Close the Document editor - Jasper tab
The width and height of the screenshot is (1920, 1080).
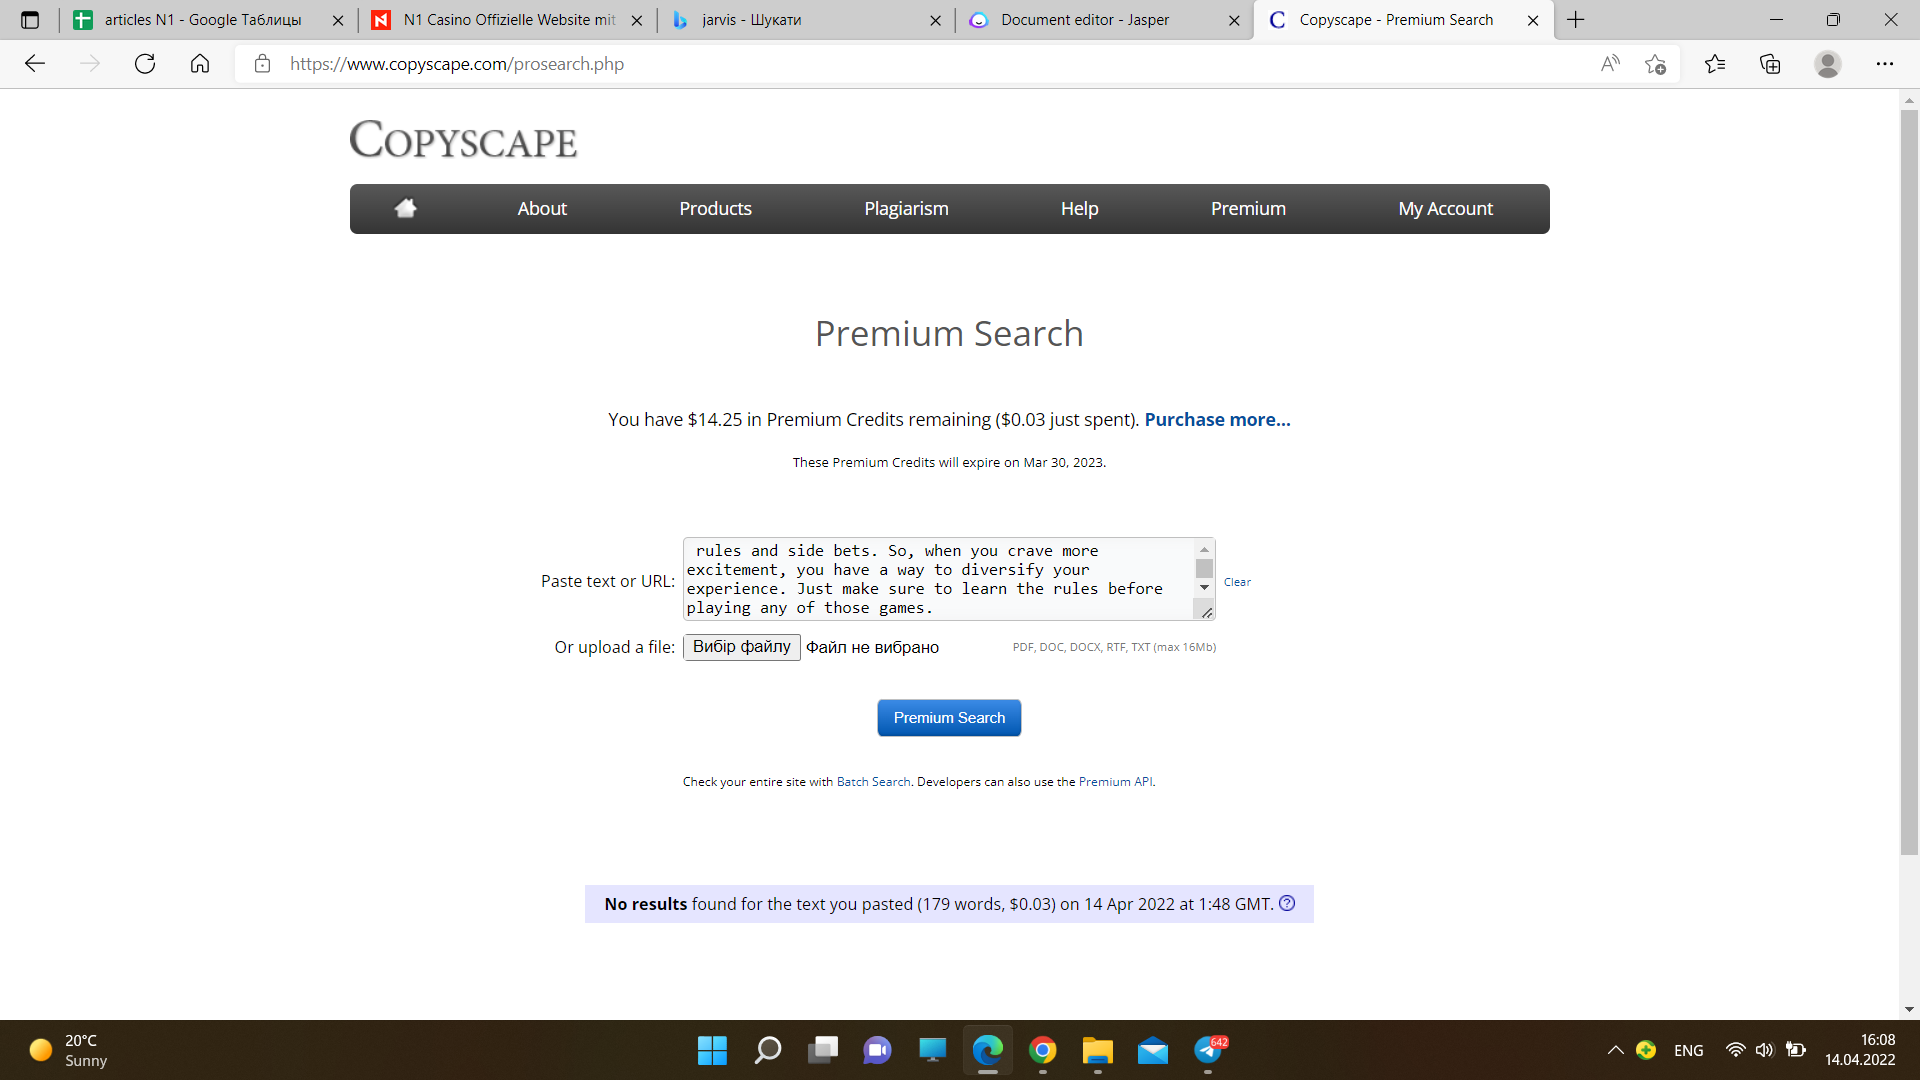pyautogui.click(x=1234, y=20)
